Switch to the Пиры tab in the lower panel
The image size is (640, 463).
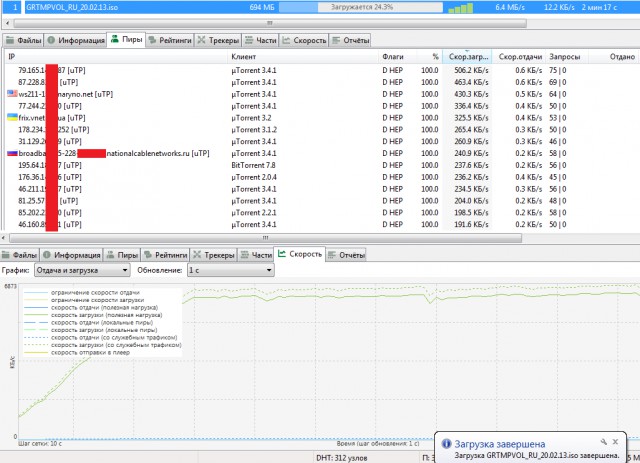[122, 255]
